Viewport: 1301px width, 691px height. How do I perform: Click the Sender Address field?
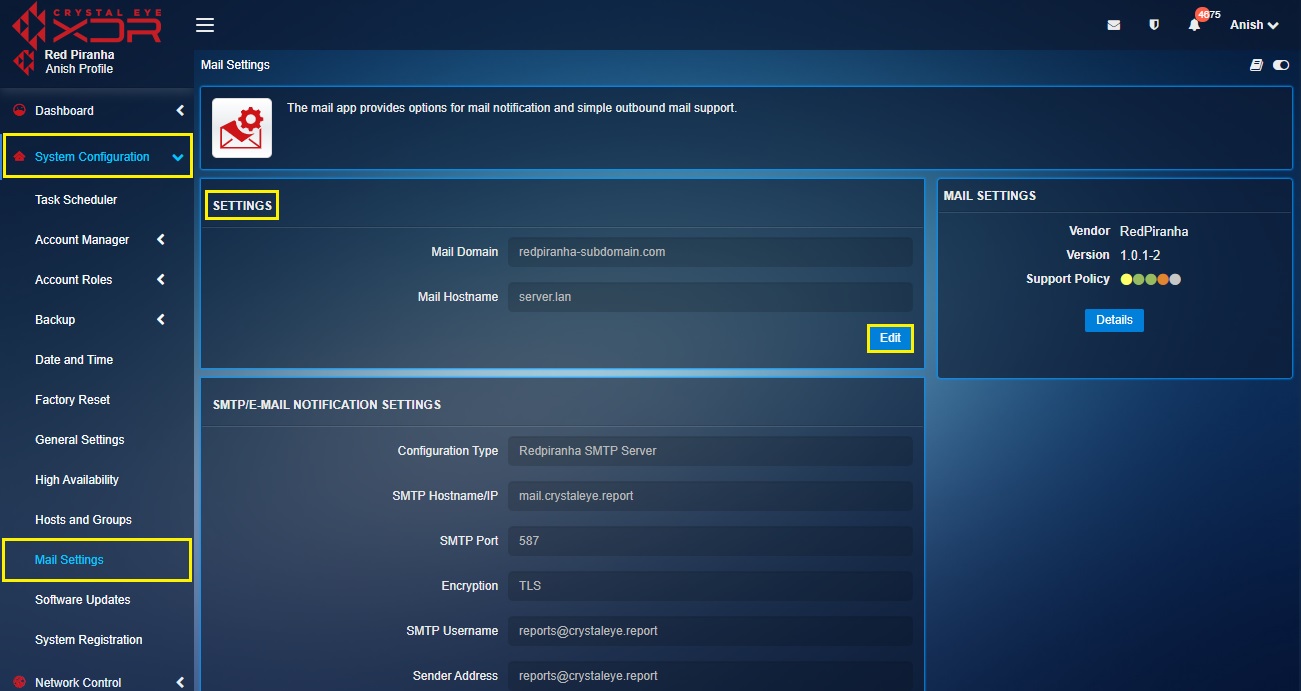click(x=710, y=676)
